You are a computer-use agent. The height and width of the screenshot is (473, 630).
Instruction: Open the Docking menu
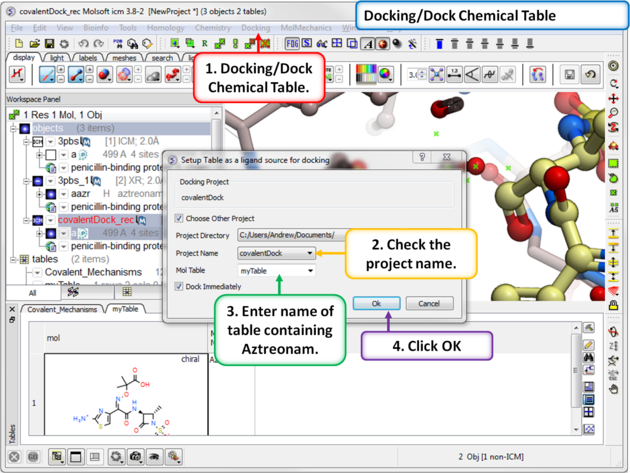pos(256,28)
